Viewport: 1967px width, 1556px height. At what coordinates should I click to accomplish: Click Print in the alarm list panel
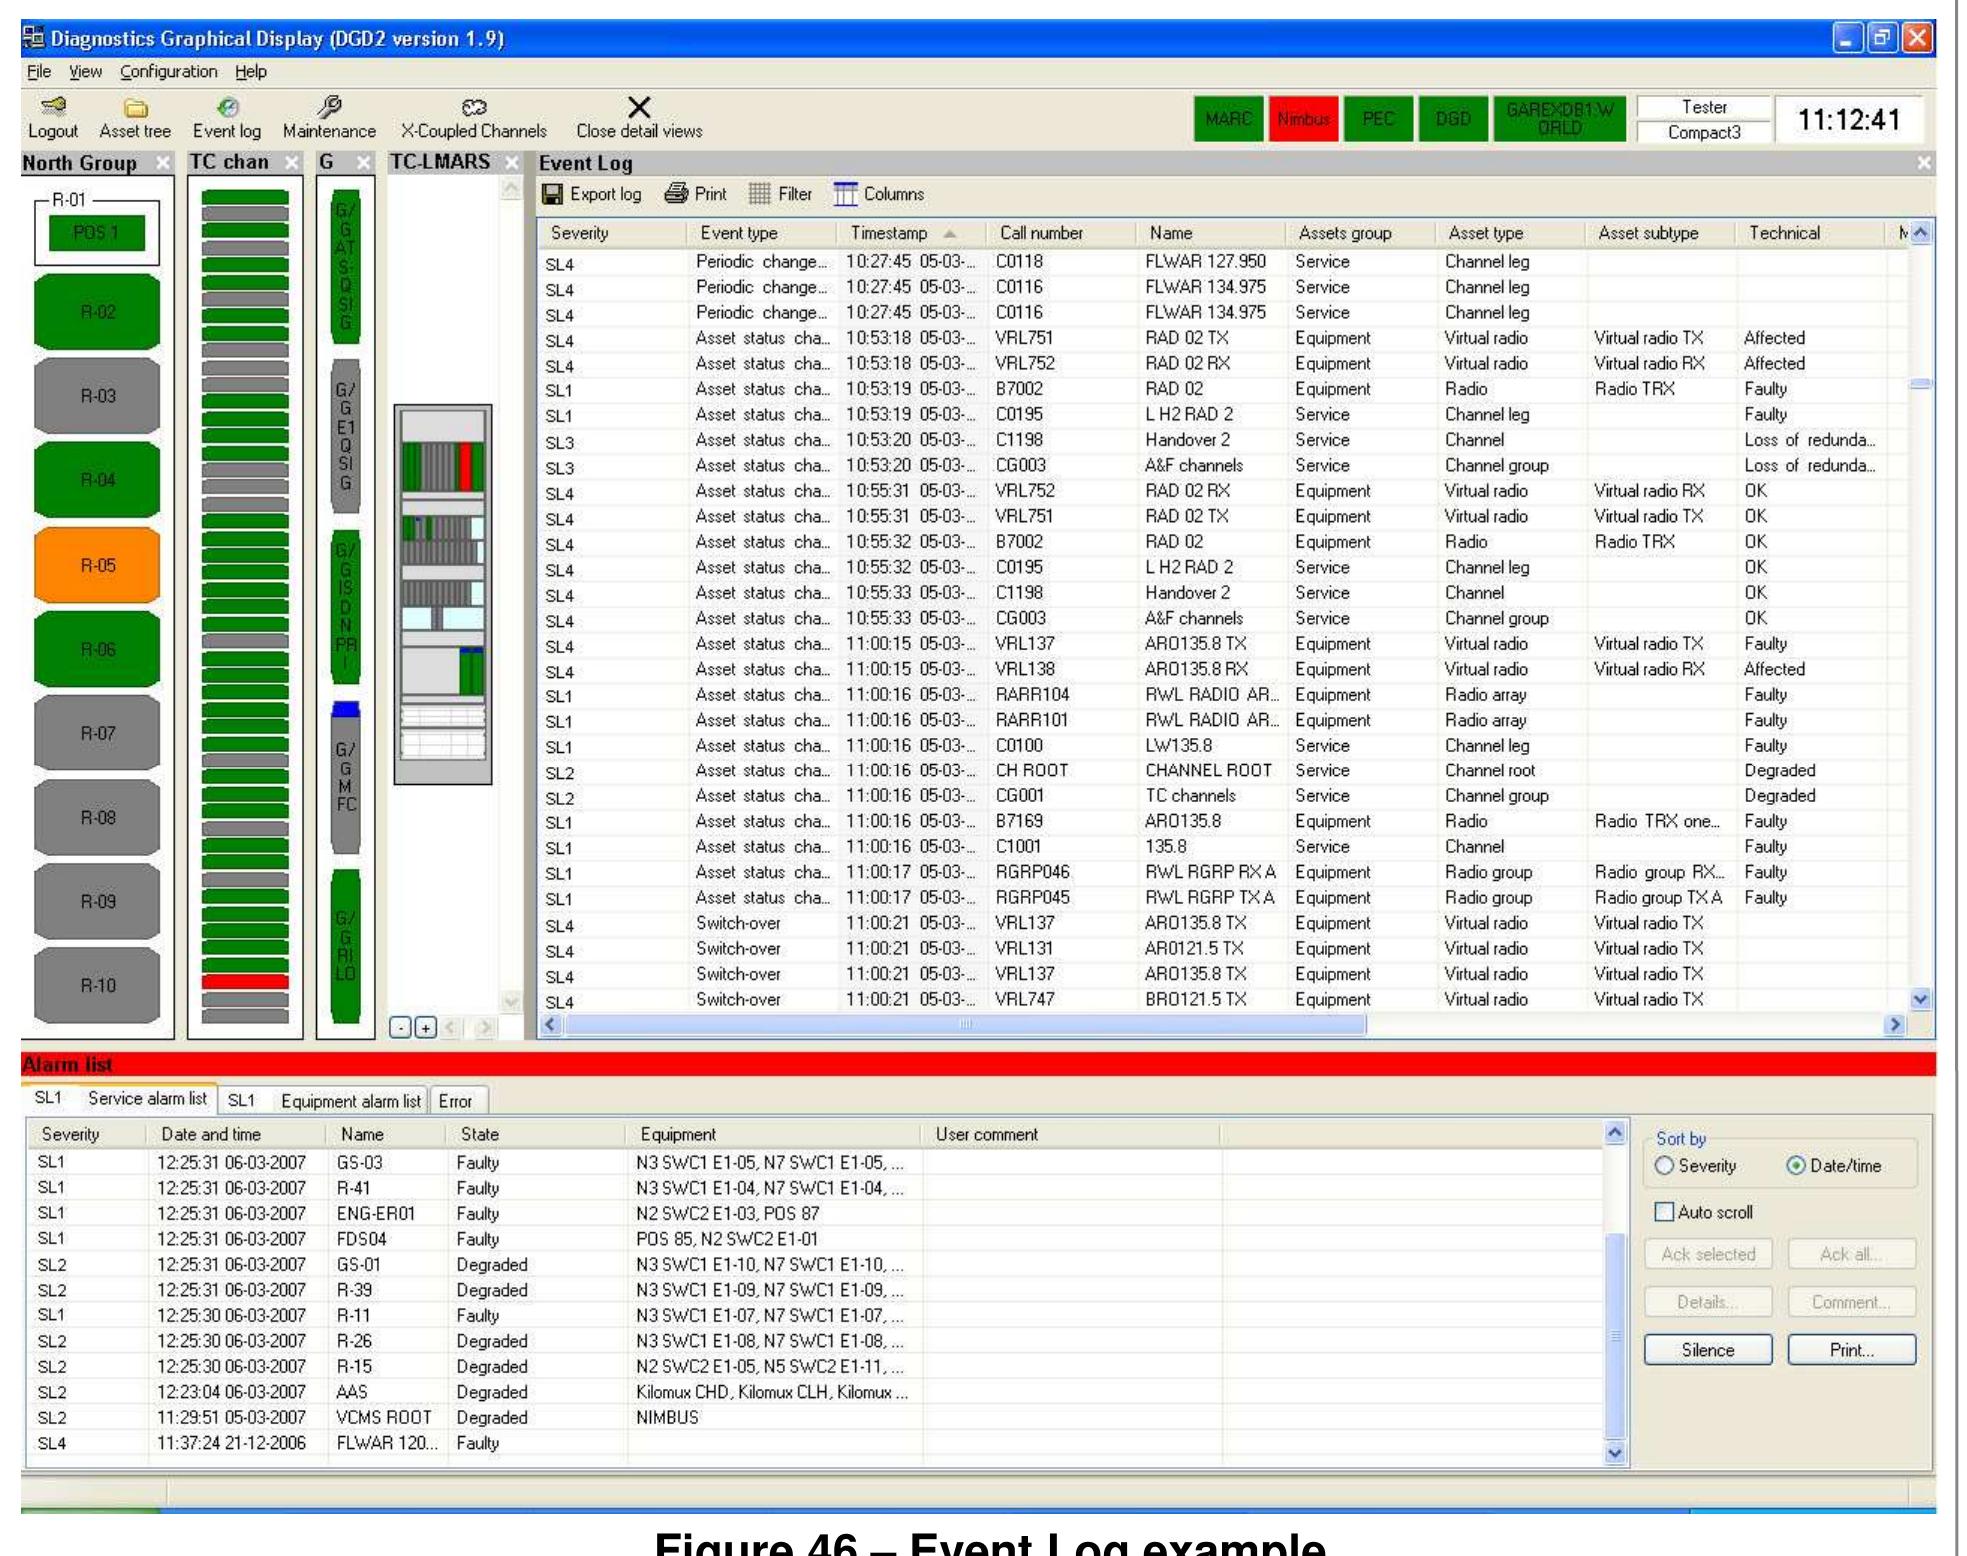pyautogui.click(x=1852, y=1349)
